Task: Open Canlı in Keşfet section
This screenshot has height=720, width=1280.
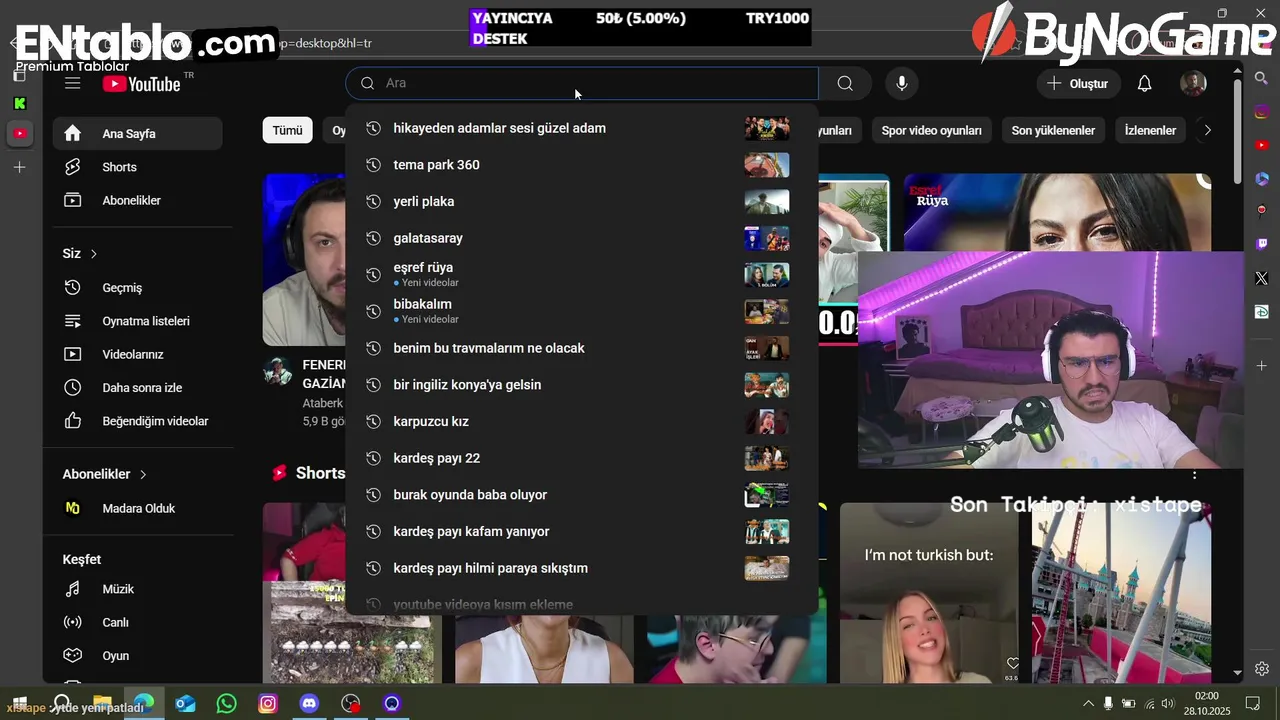Action: coord(137,622)
